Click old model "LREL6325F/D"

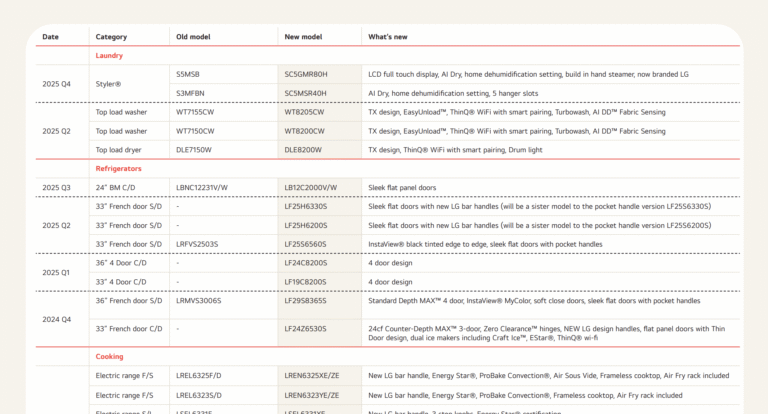pos(199,376)
